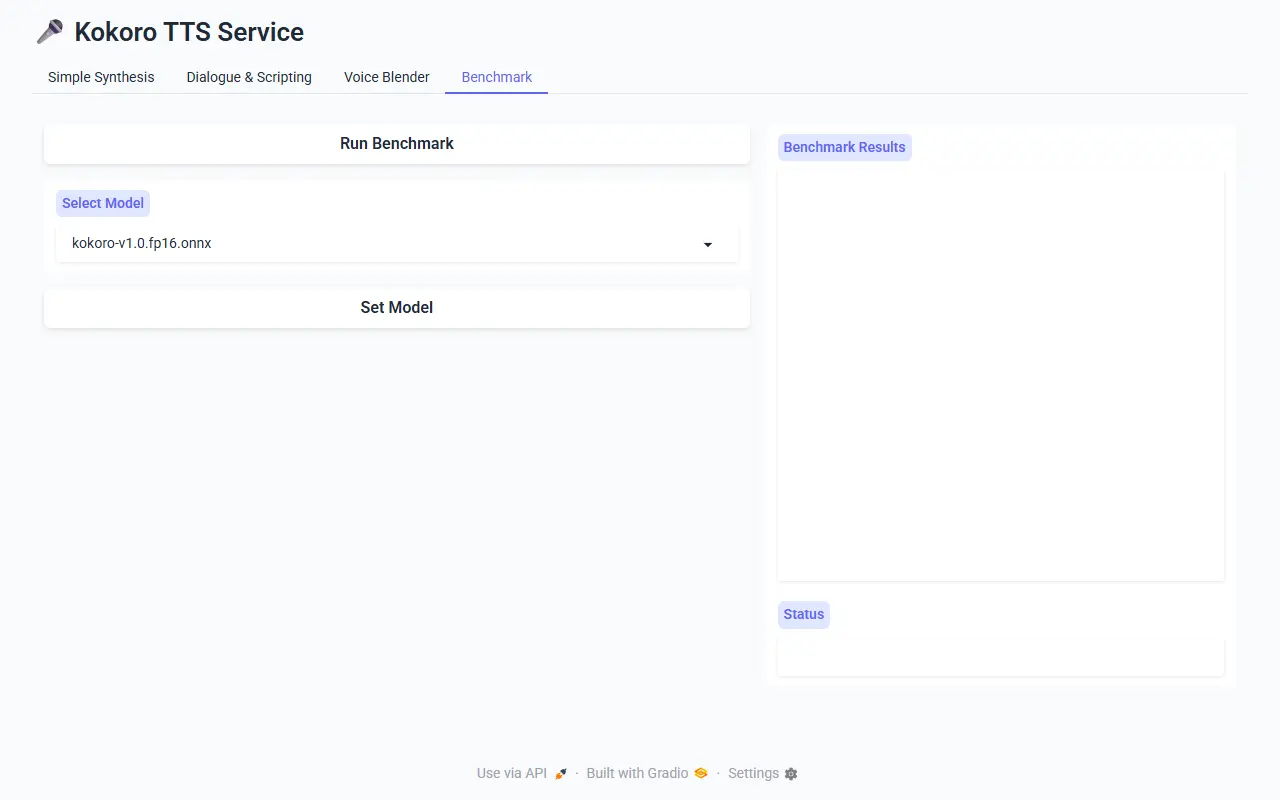The height and width of the screenshot is (800, 1280).
Task: Open the Use via API link
Action: pos(523,773)
